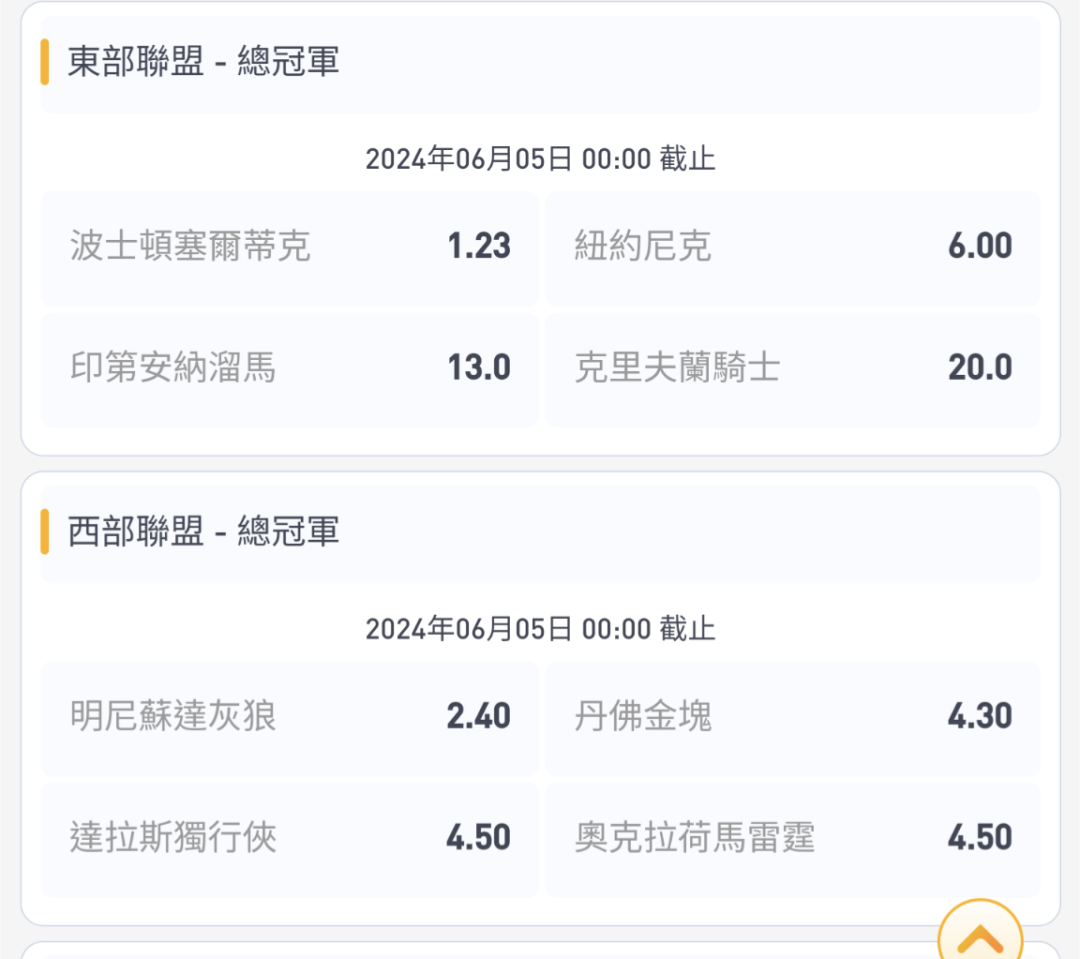The width and height of the screenshot is (1080, 959).
Task: Tap the 20.0 odds value
Action: [980, 367]
